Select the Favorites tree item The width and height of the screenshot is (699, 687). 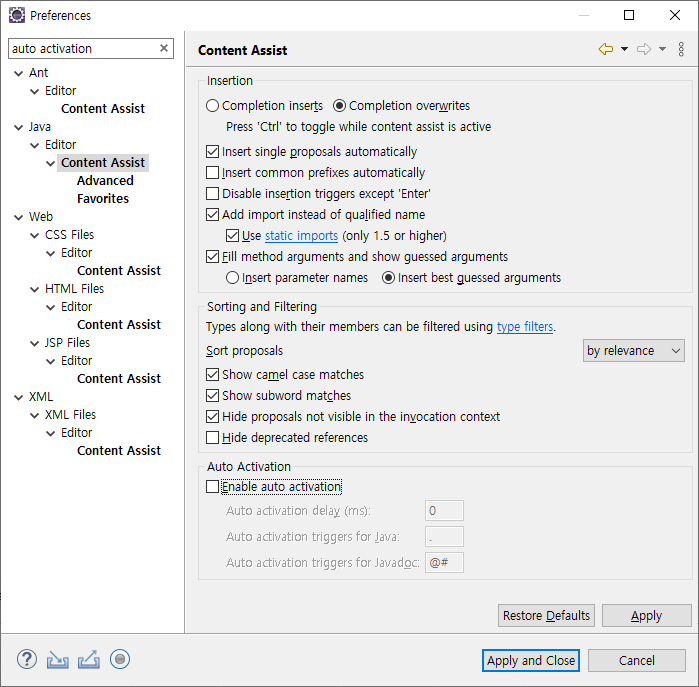click(x=103, y=199)
